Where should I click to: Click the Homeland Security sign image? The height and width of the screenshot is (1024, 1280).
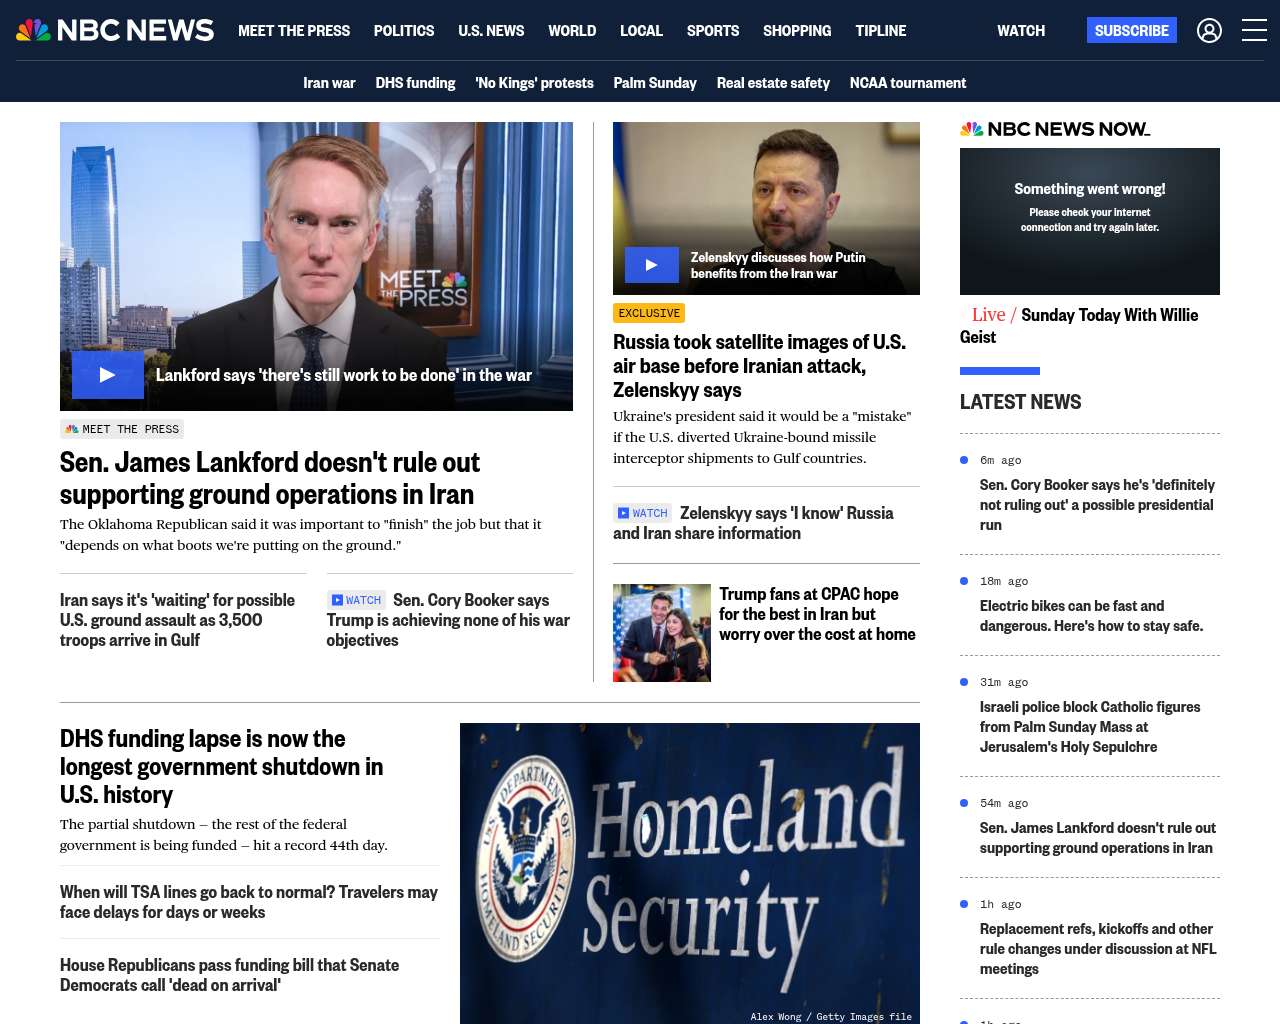(690, 873)
